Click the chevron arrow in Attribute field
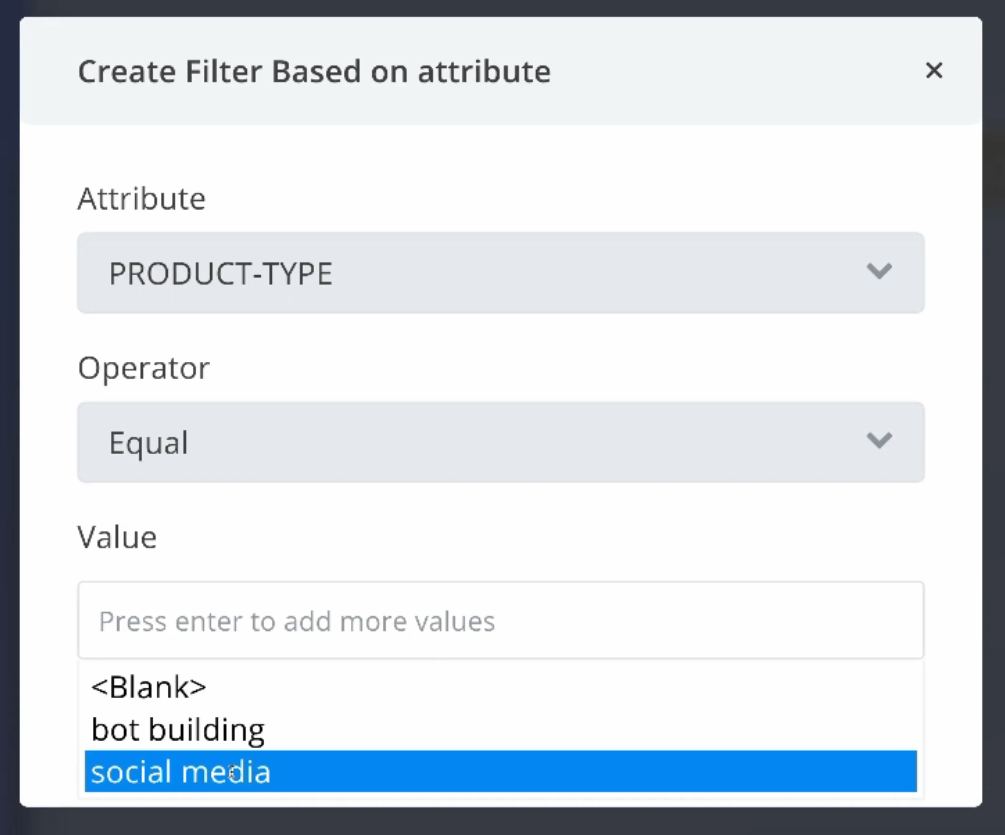This screenshot has height=835, width=1005. (879, 271)
